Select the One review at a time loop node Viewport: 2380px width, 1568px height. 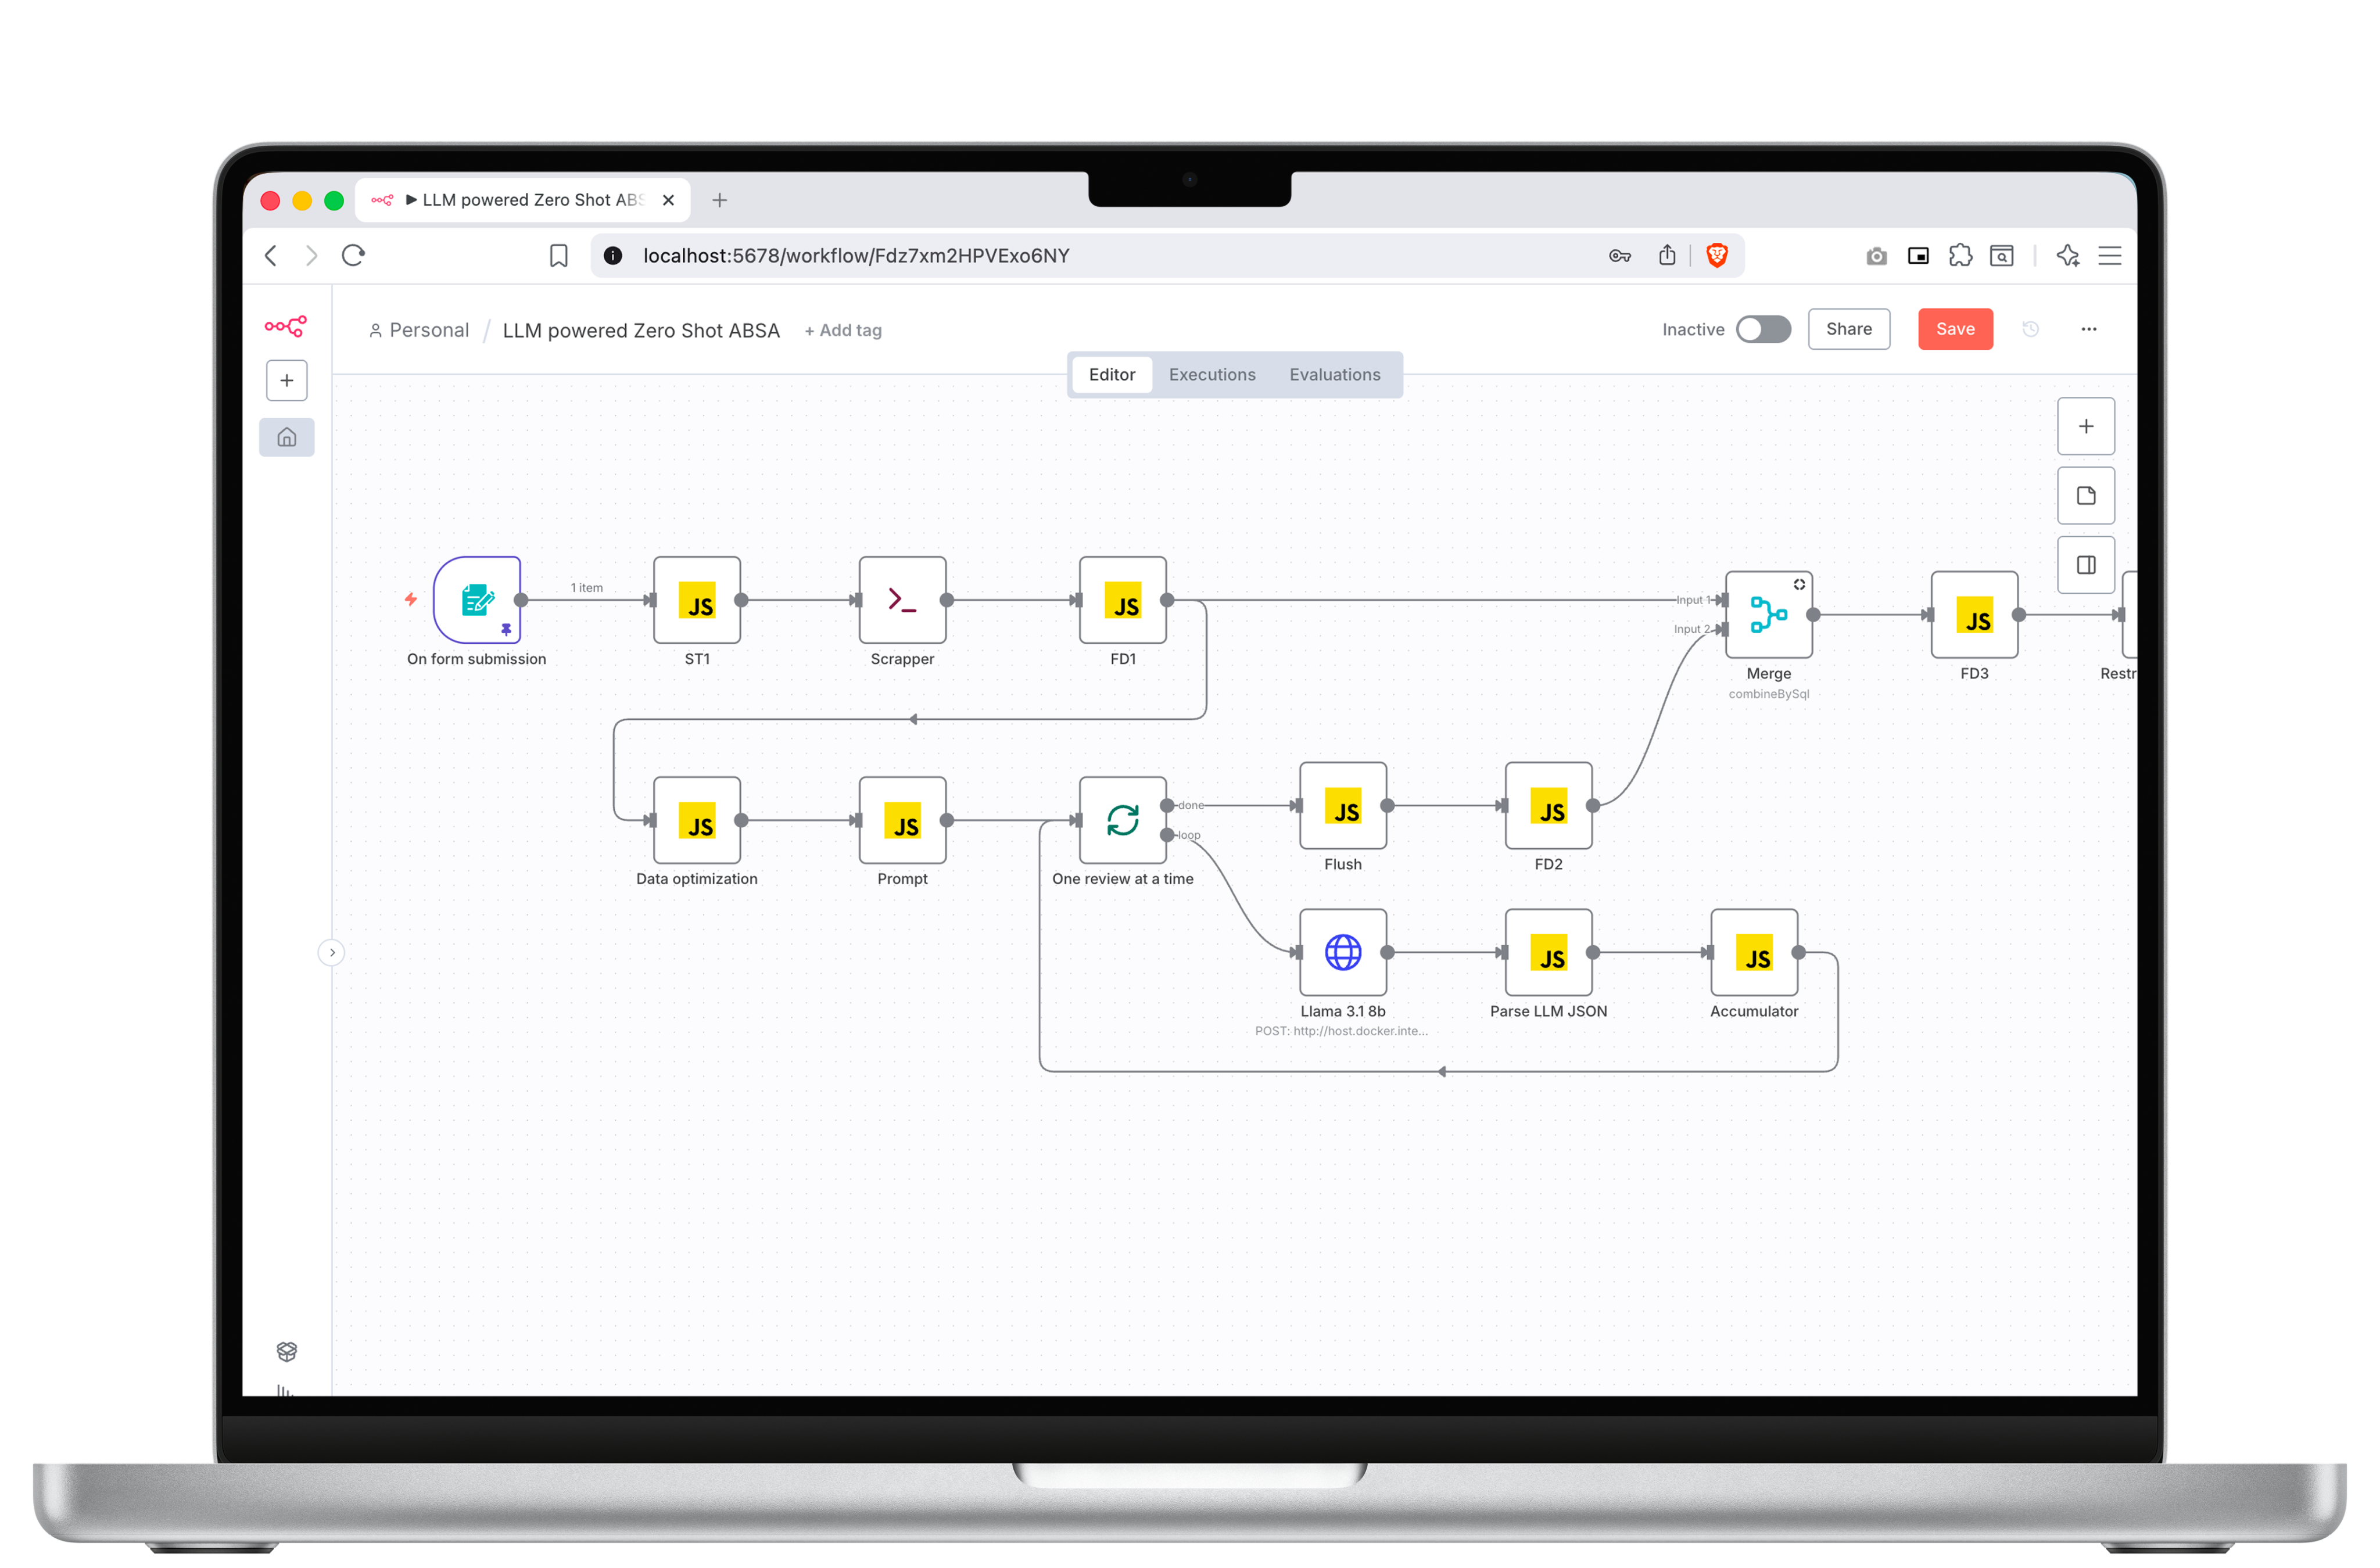pyautogui.click(x=1123, y=820)
